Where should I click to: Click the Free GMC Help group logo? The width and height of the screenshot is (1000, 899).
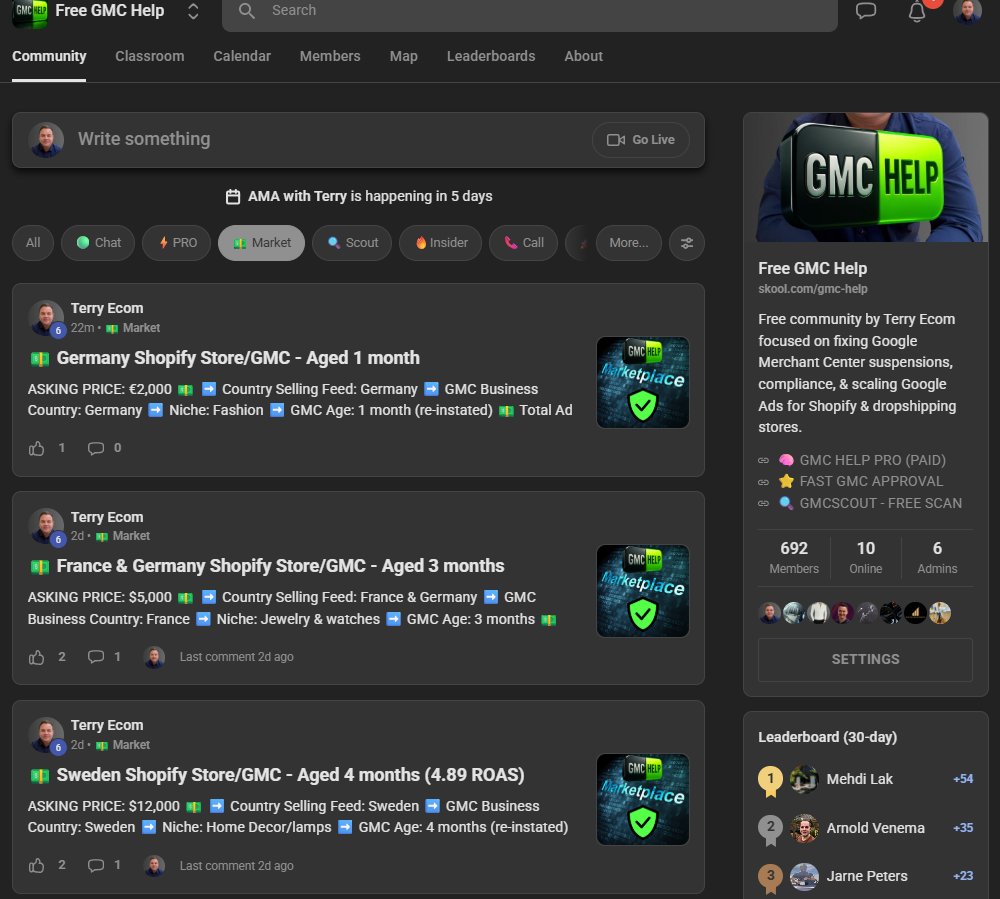(x=30, y=12)
